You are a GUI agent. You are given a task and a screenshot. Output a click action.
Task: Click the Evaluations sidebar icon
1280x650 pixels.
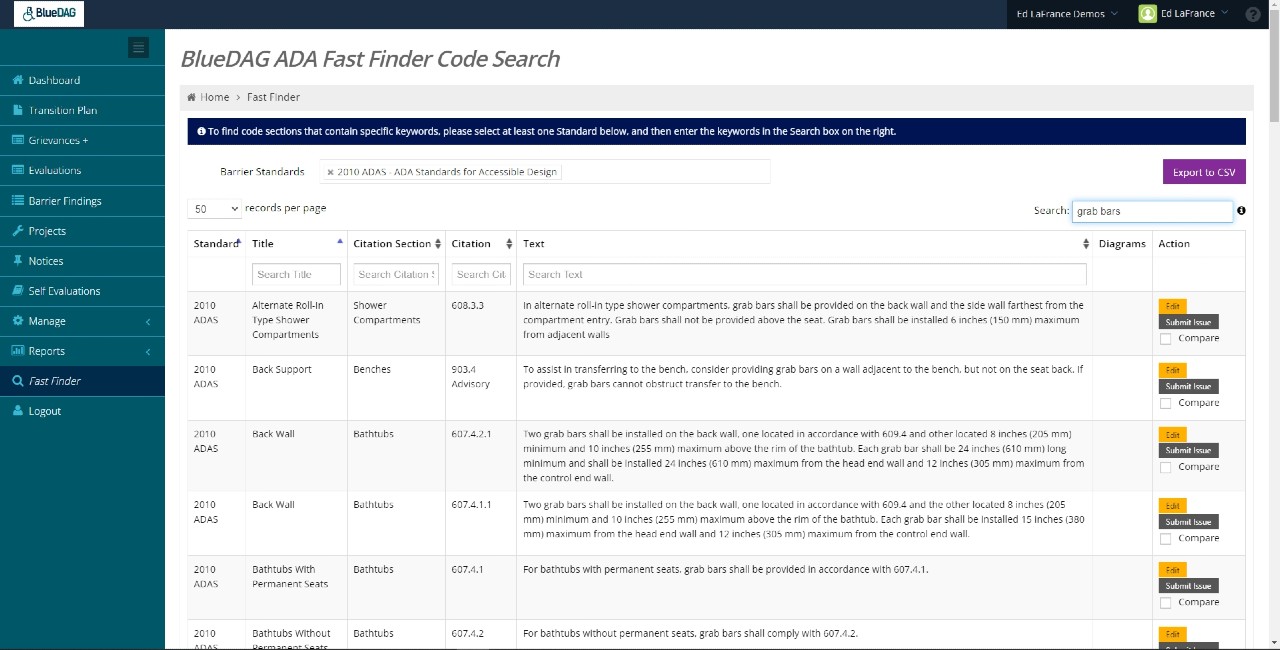tap(18, 170)
